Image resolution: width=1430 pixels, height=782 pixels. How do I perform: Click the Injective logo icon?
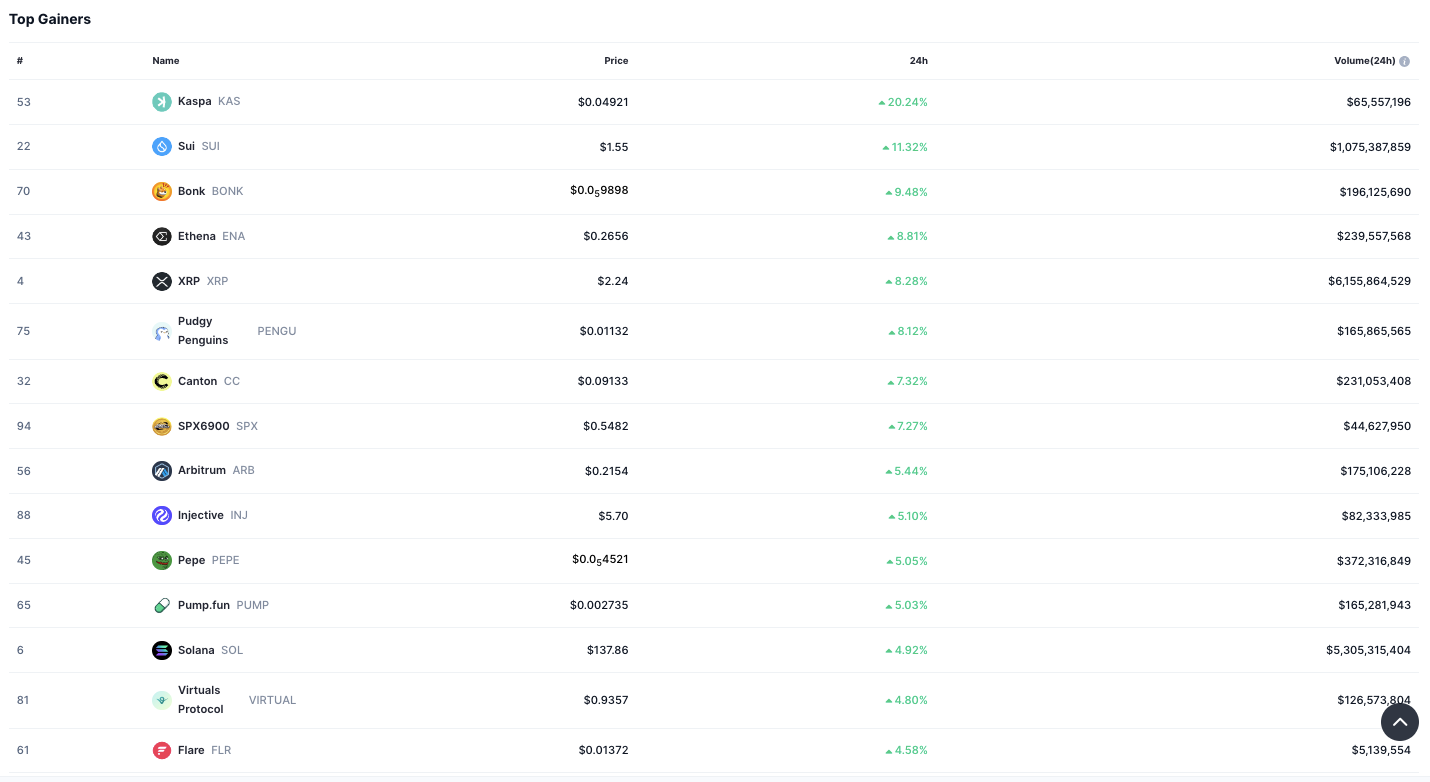[162, 515]
